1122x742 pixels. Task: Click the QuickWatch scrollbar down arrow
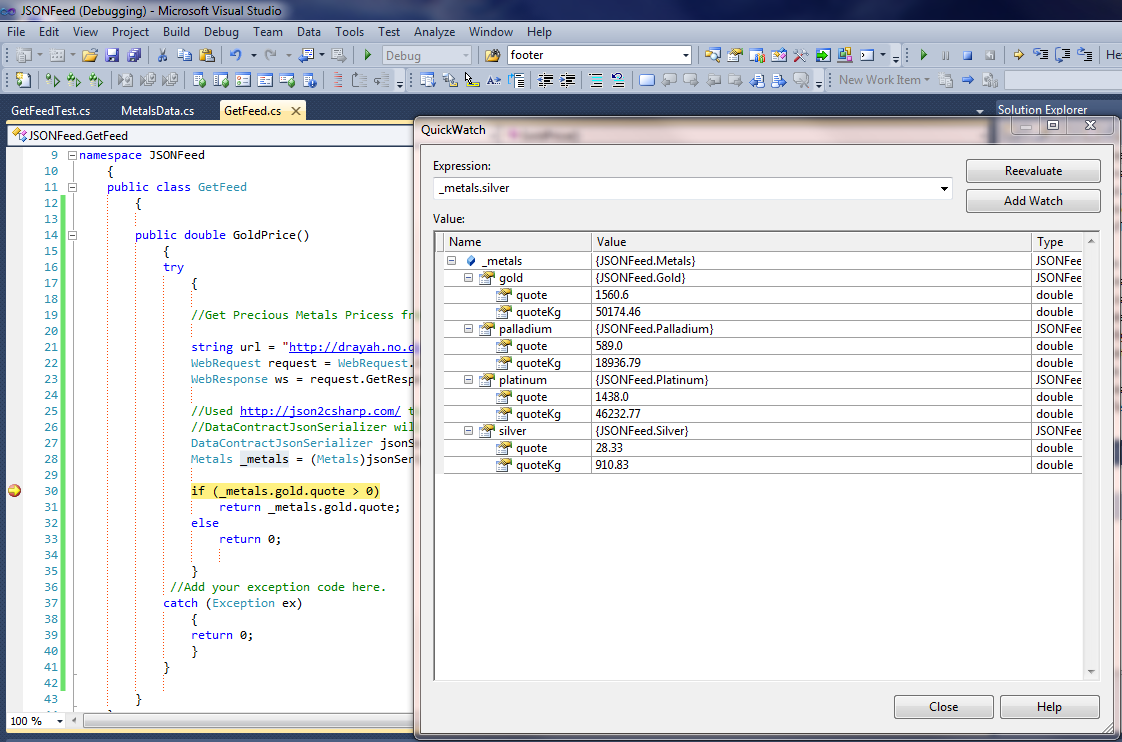click(x=1091, y=672)
